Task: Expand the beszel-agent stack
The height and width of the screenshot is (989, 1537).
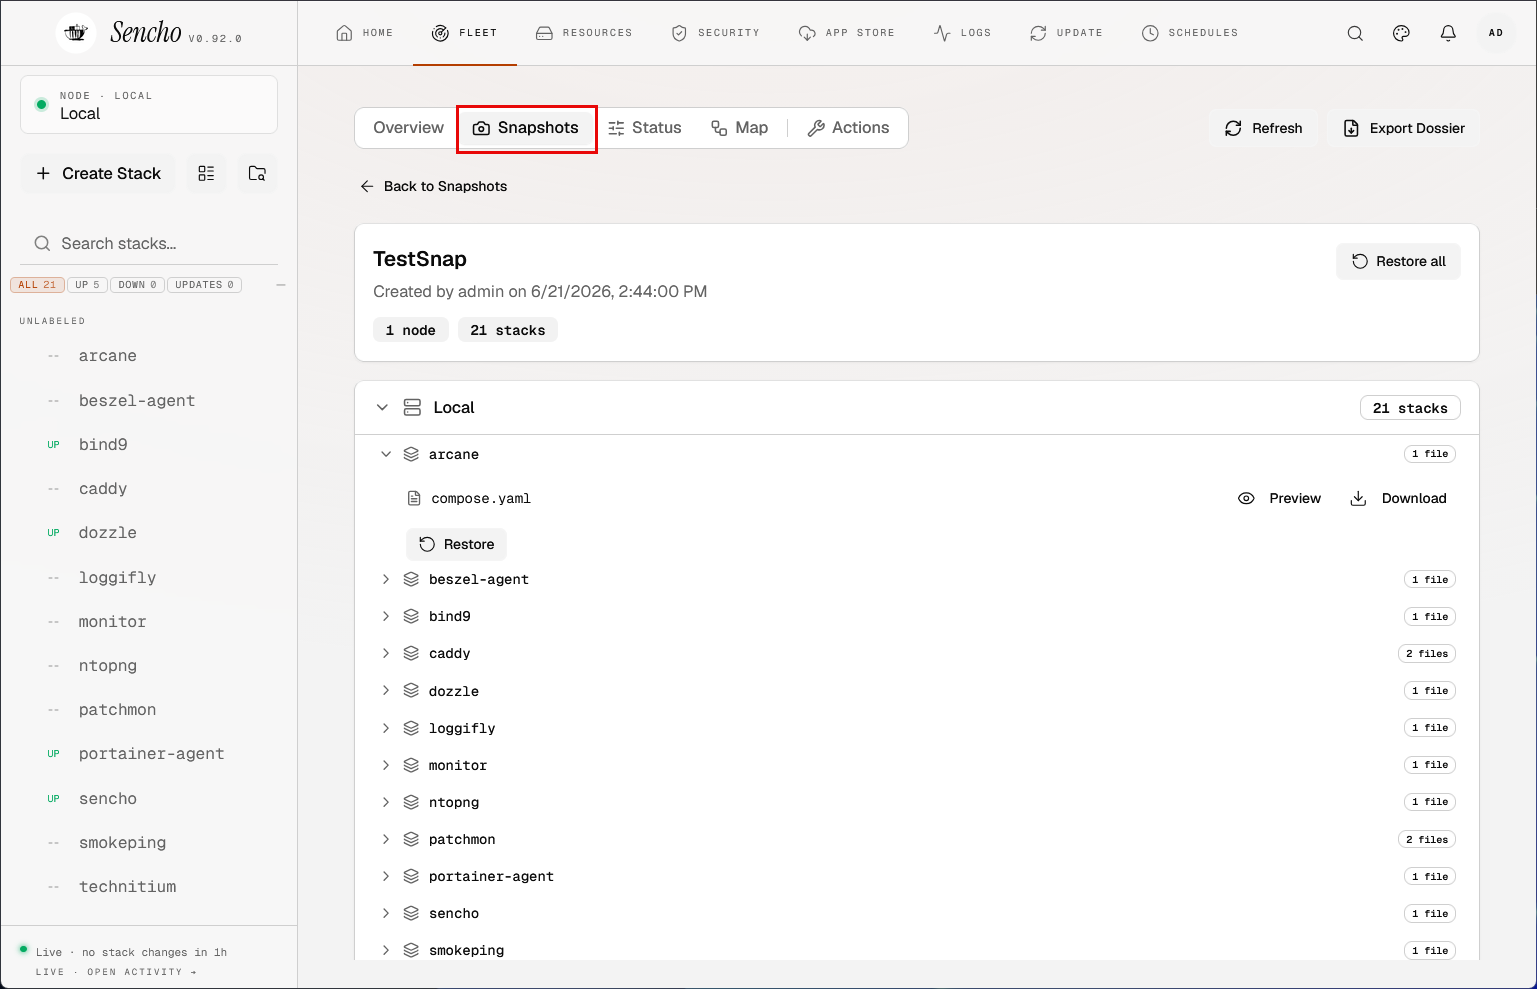Action: click(x=386, y=579)
